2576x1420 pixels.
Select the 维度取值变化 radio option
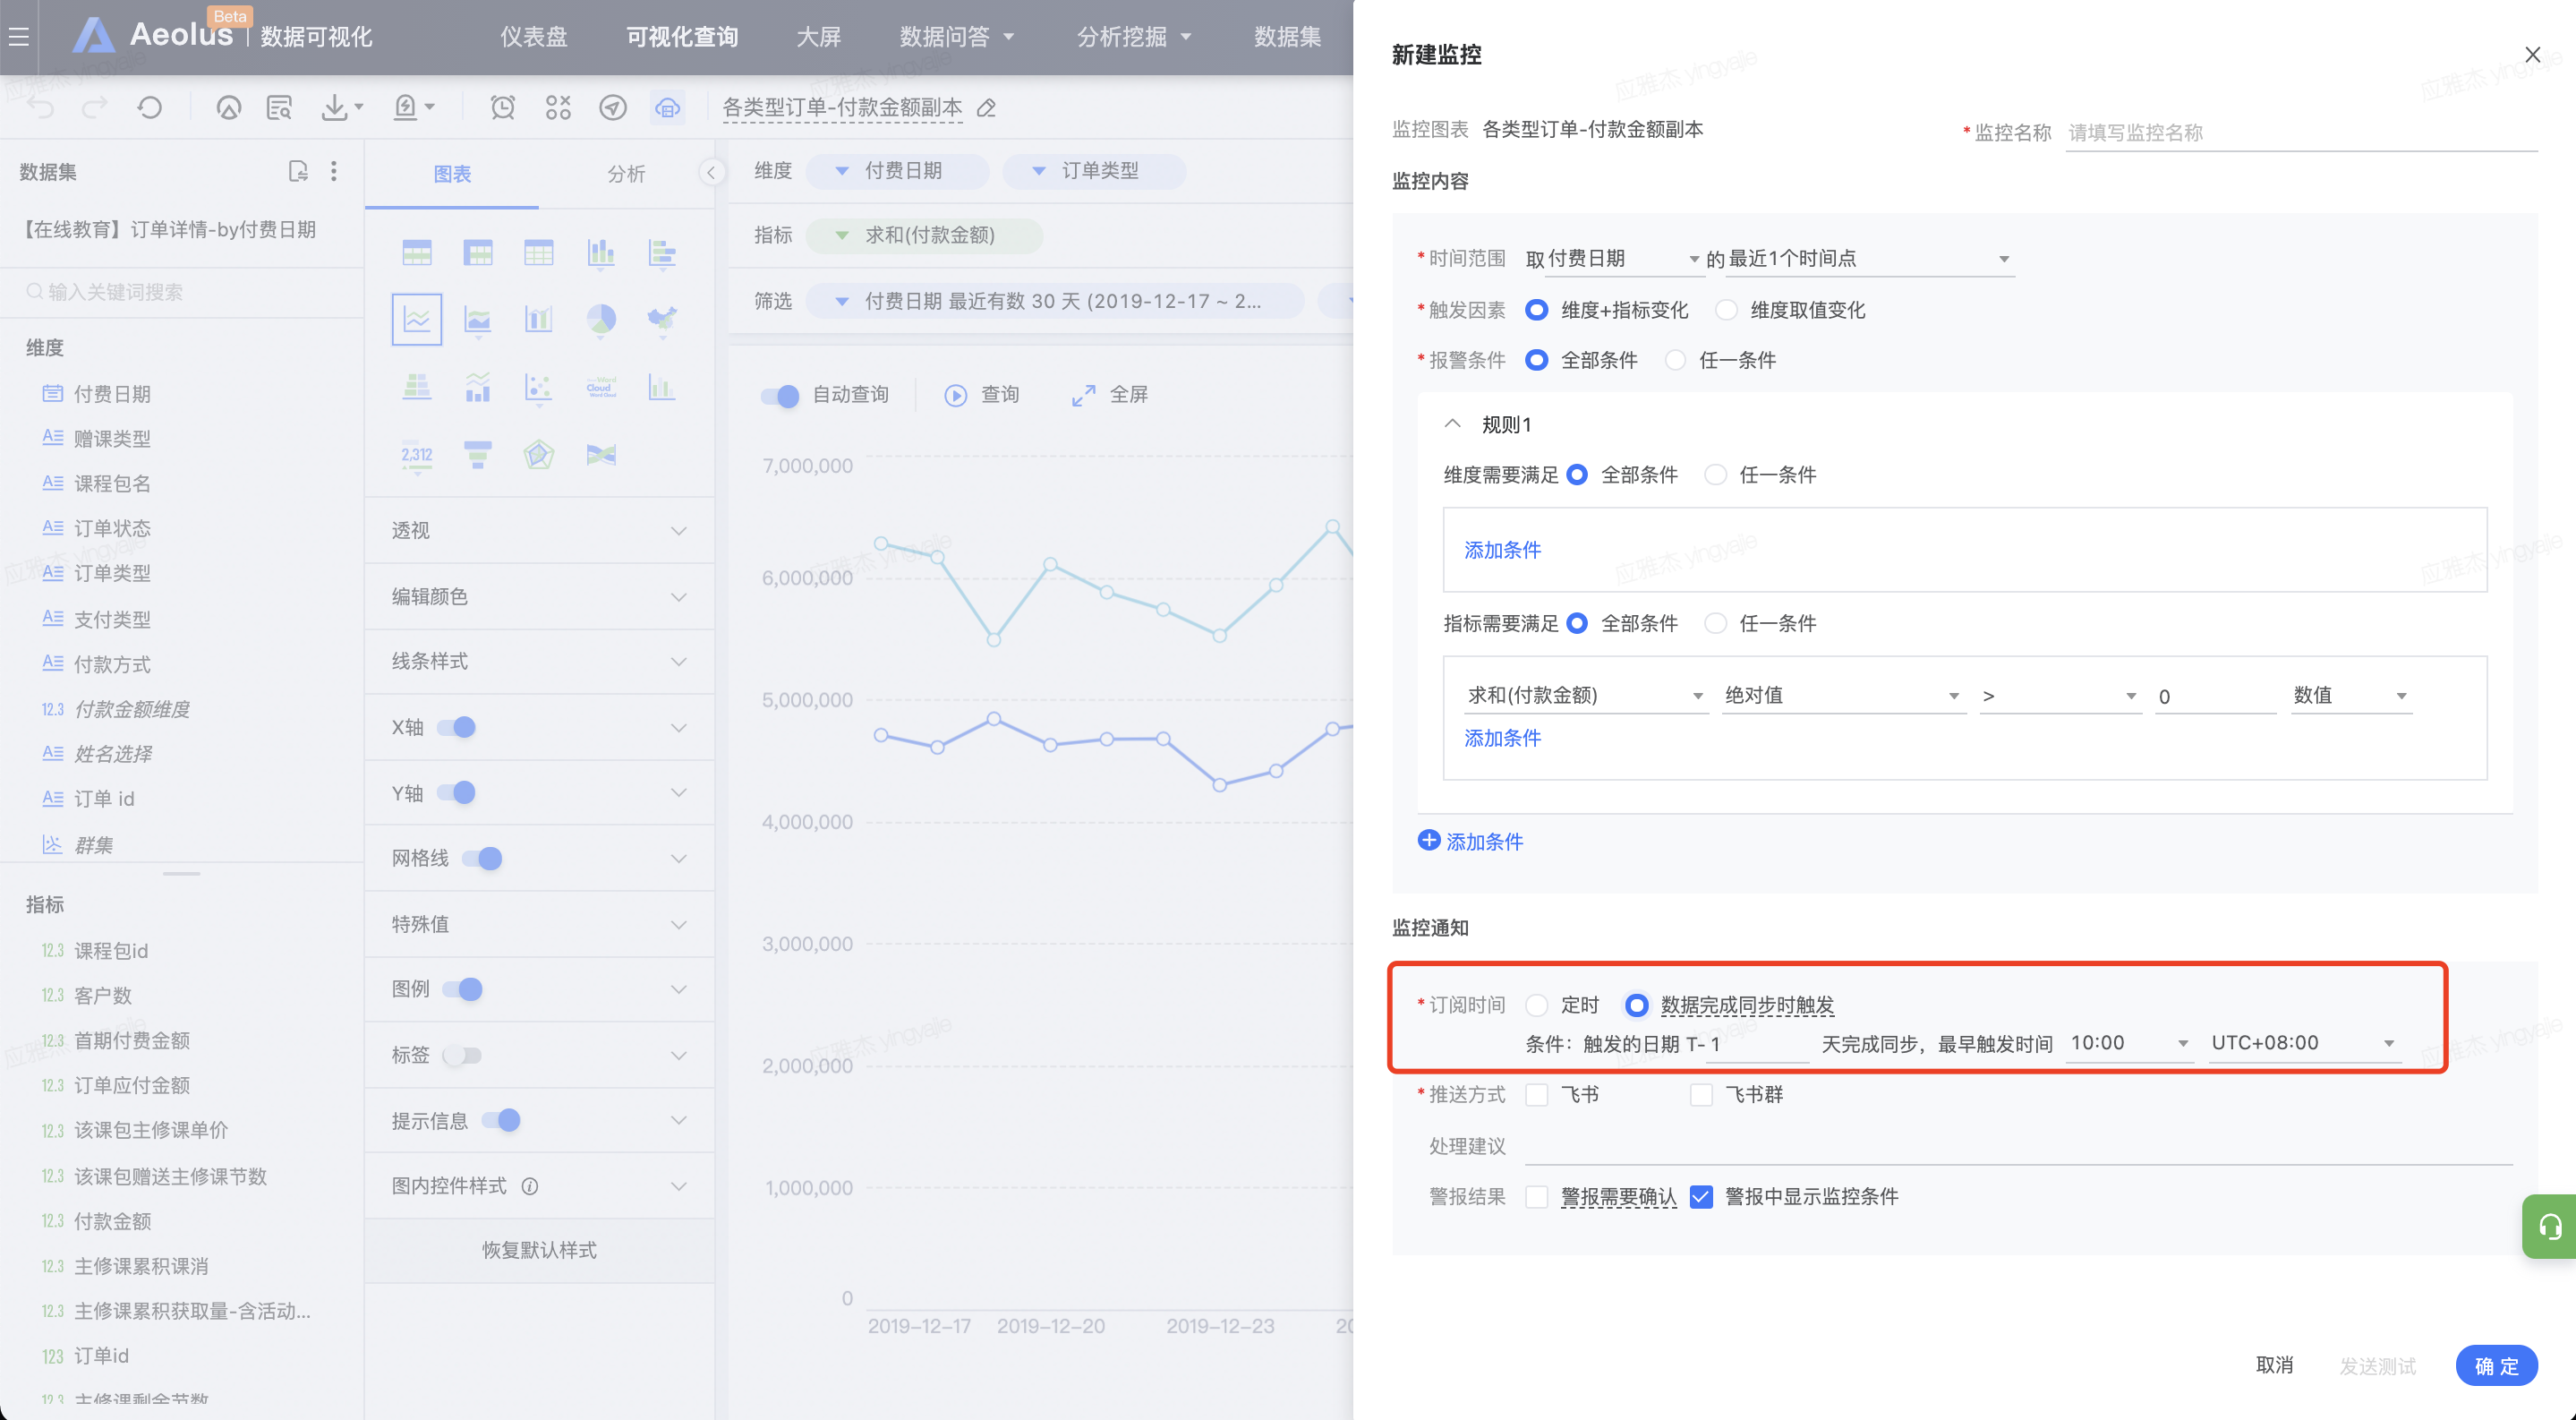pyautogui.click(x=1726, y=311)
